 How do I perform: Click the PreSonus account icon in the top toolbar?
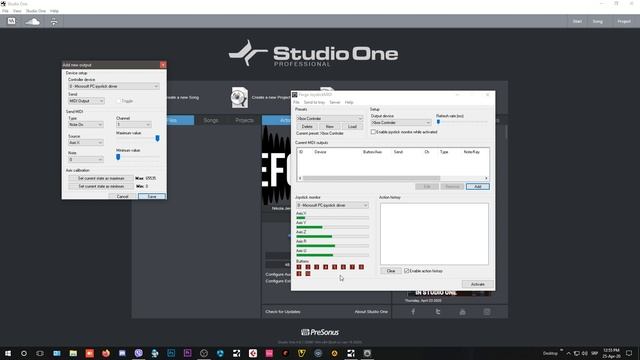11,21
